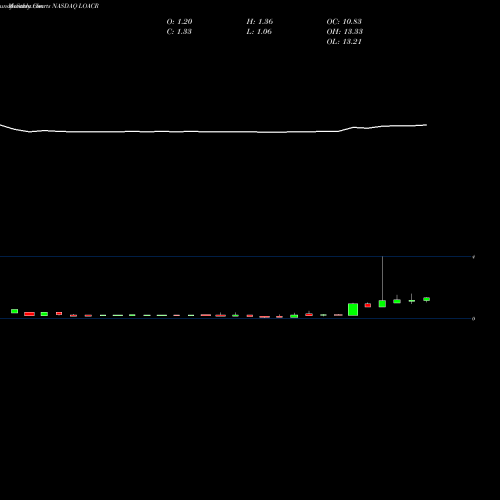Click the 'OL: 13.21' value
Viewport: 500px width, 500px height.
[344, 42]
